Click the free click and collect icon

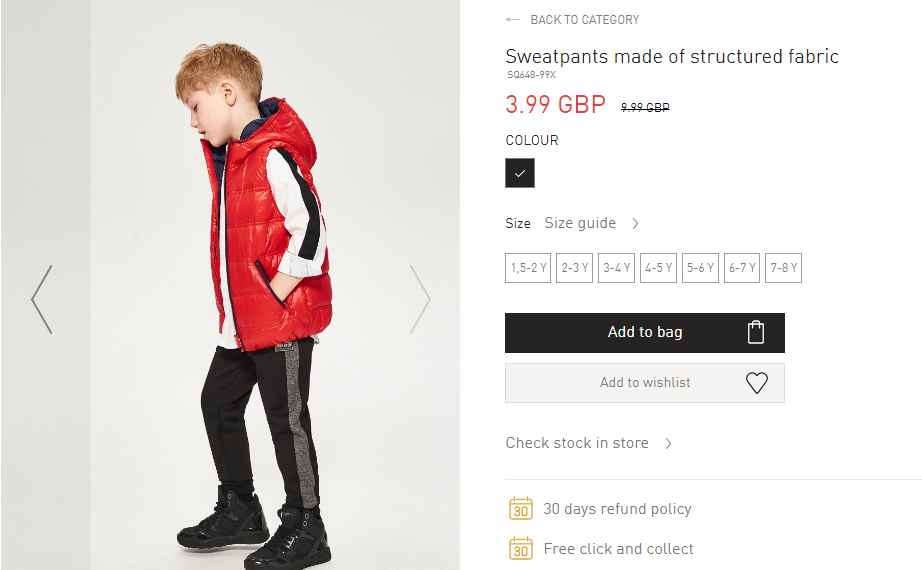520,548
